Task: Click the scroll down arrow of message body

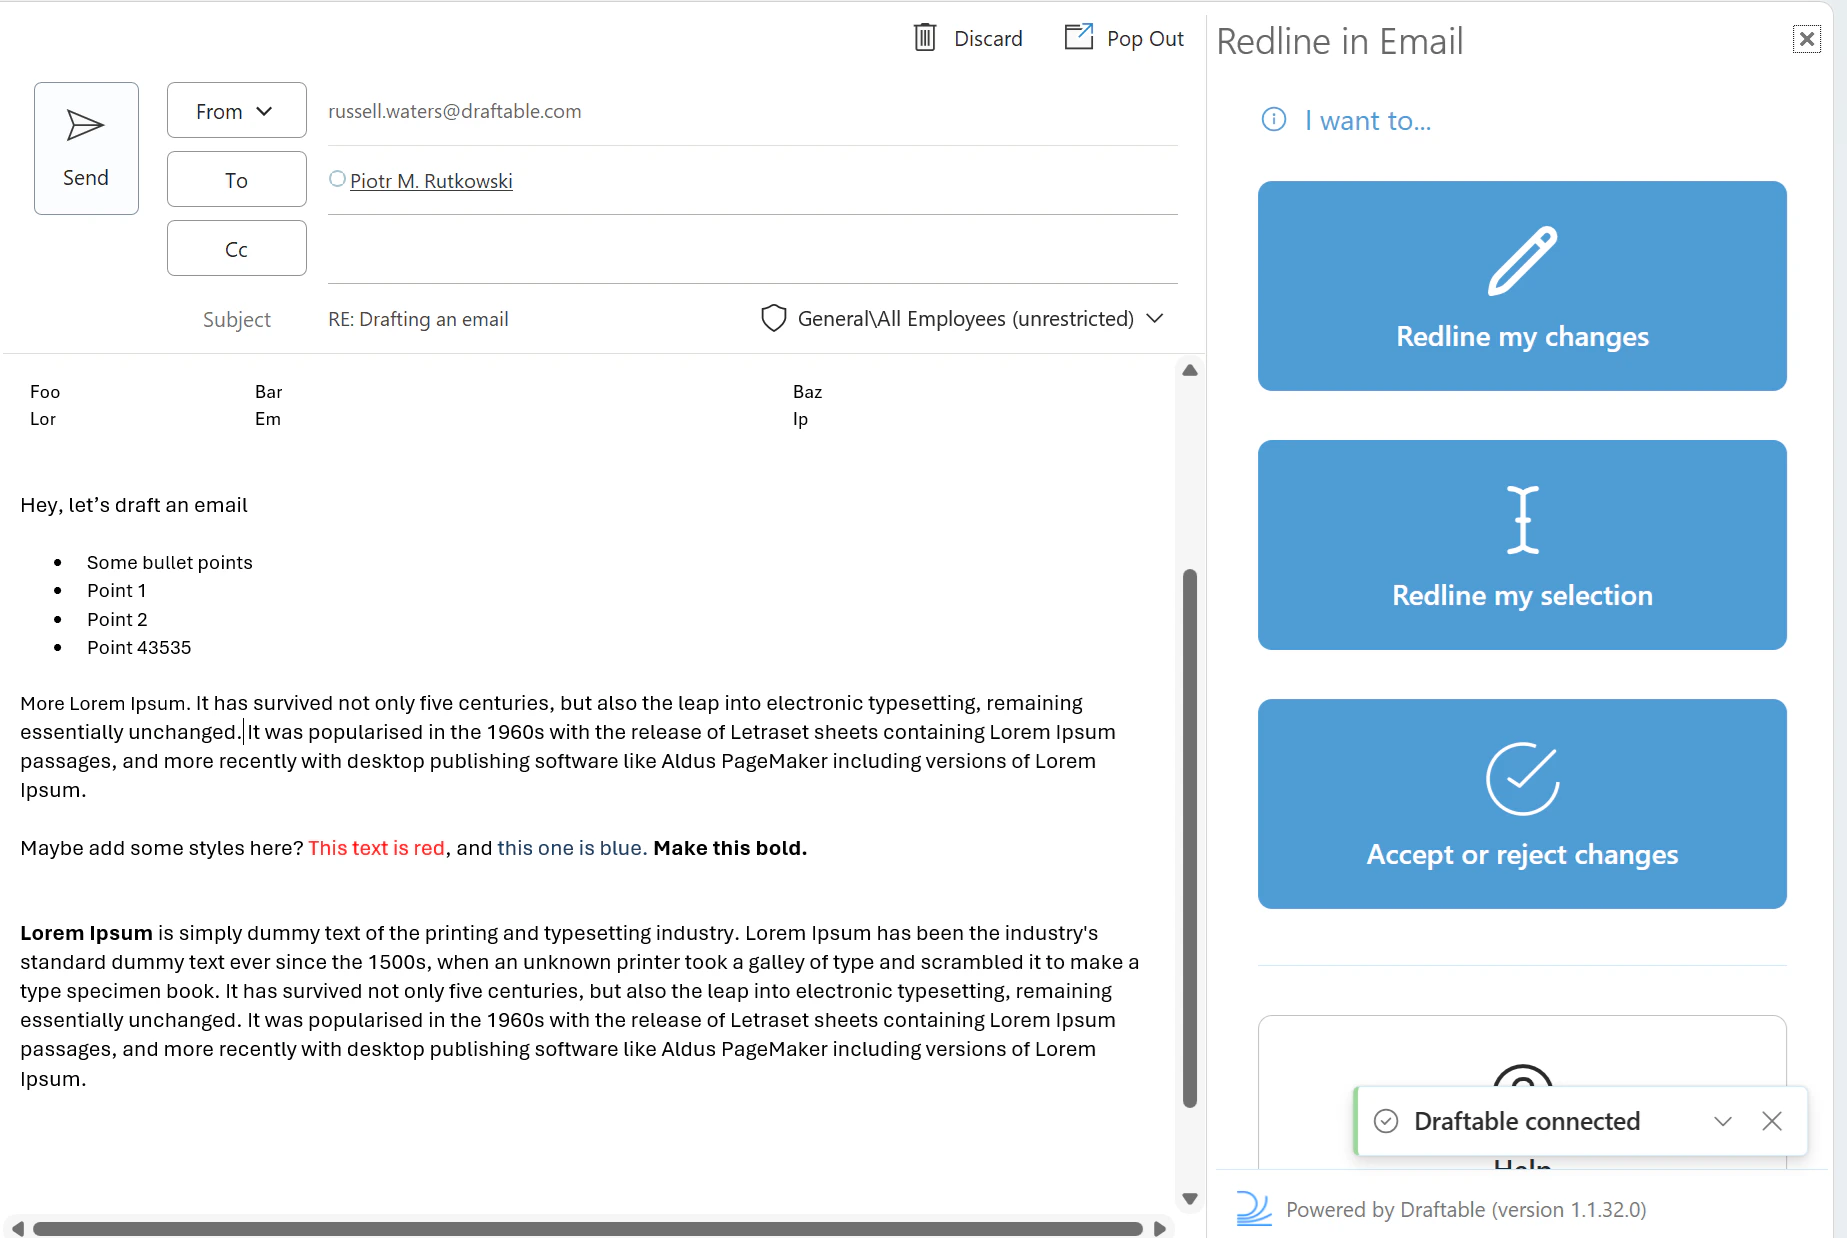Action: pyautogui.click(x=1190, y=1198)
